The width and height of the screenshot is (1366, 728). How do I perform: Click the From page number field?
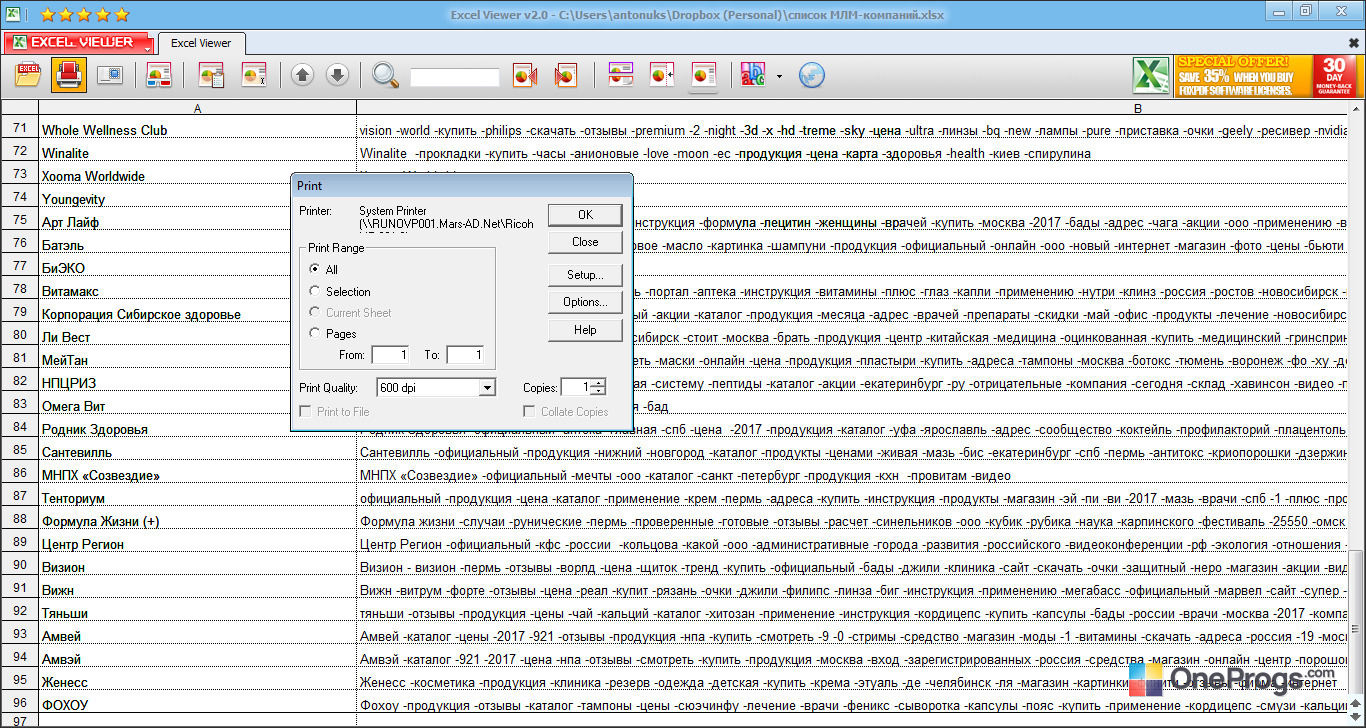[390, 355]
